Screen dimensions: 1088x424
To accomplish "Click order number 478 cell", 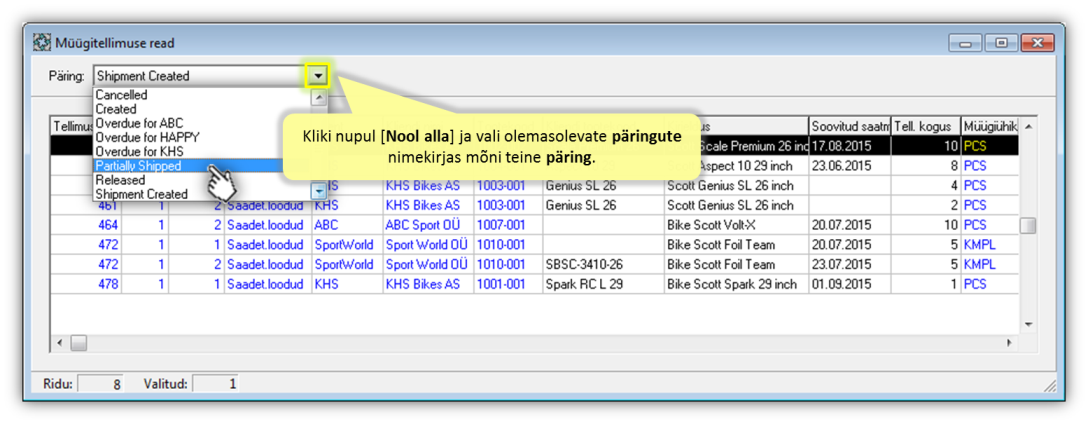I will click(x=87, y=284).
